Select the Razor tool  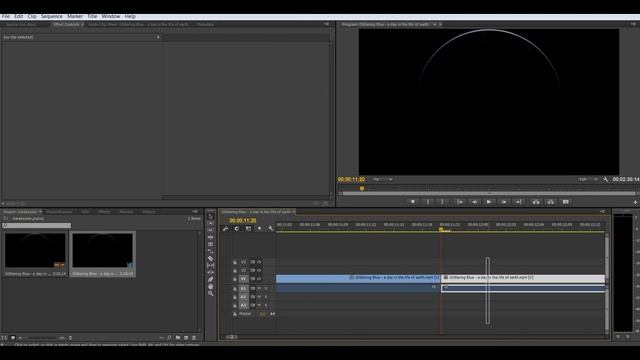(211, 258)
